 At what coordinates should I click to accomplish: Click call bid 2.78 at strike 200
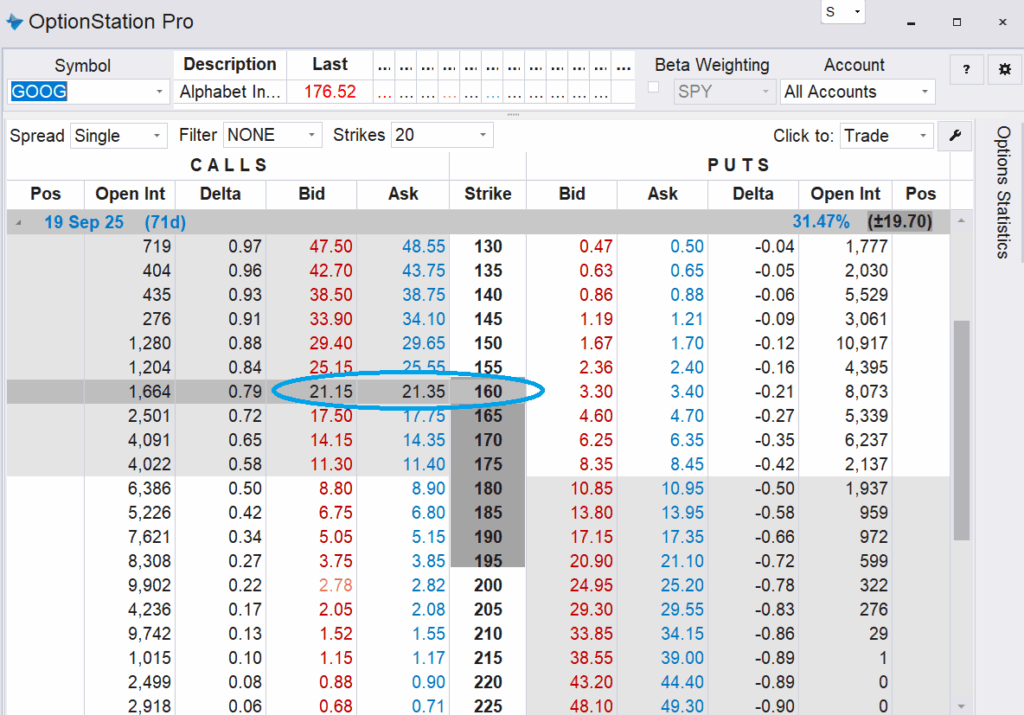click(x=335, y=585)
